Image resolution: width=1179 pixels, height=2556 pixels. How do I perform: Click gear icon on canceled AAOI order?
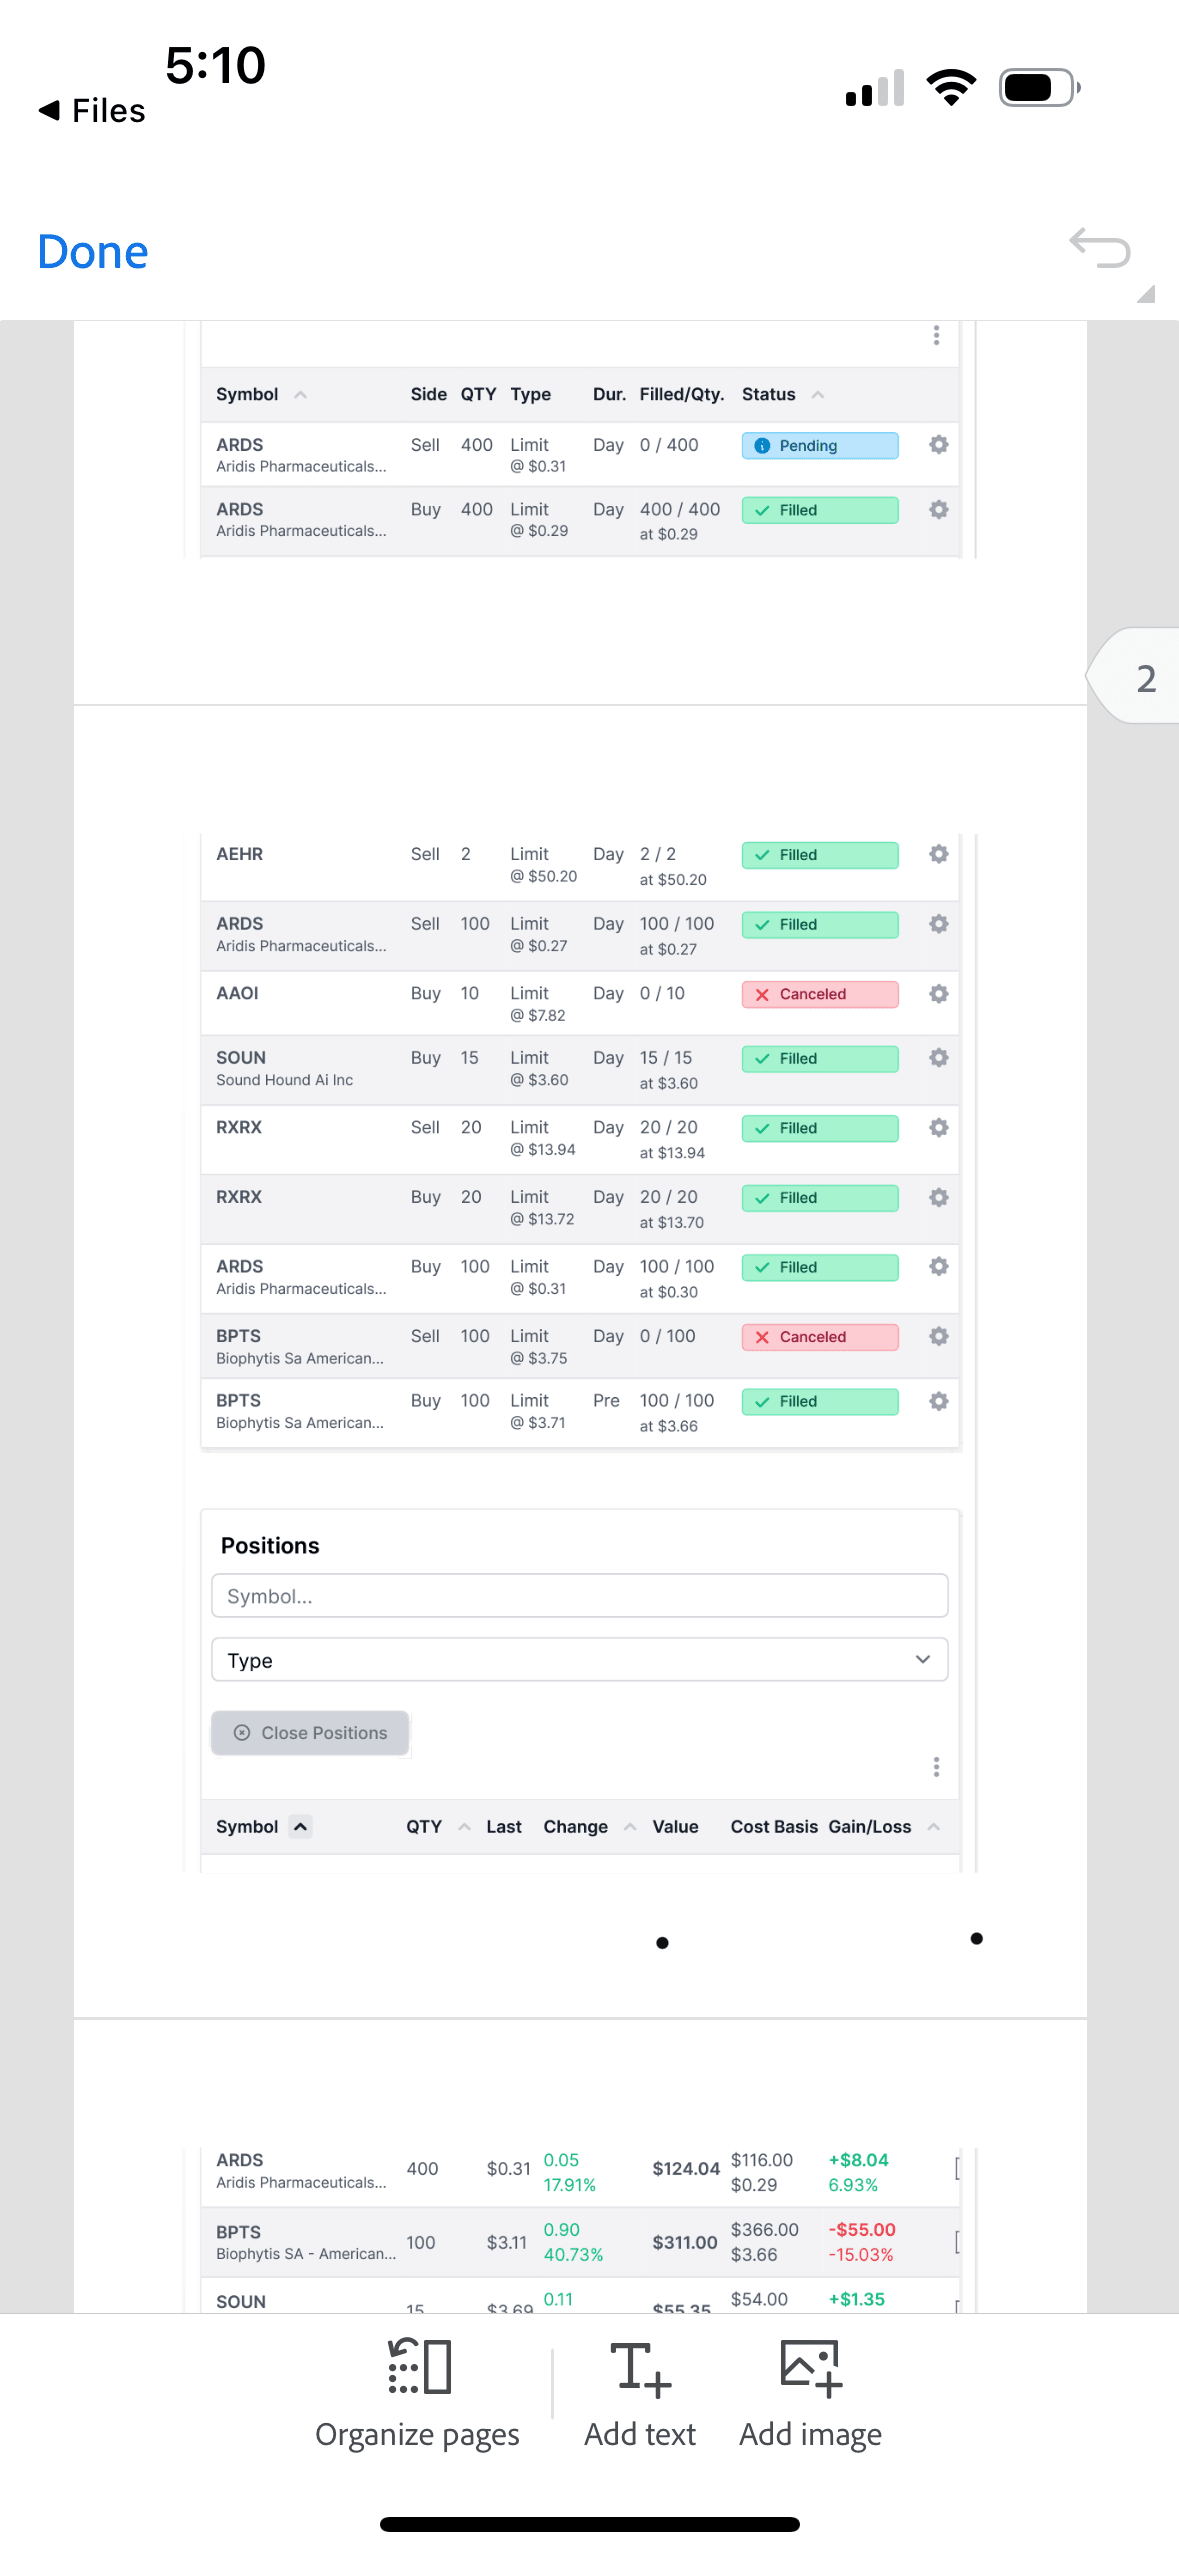pos(938,994)
